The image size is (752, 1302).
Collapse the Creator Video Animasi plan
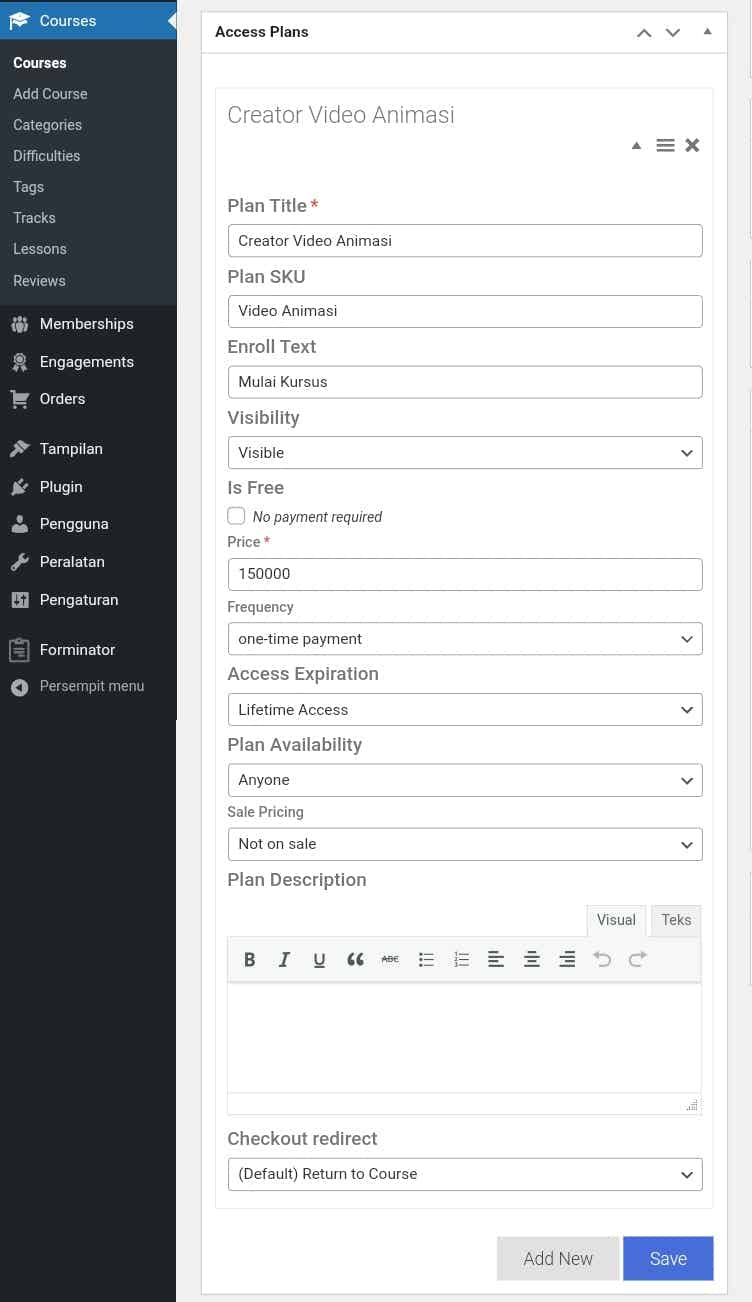click(636, 146)
